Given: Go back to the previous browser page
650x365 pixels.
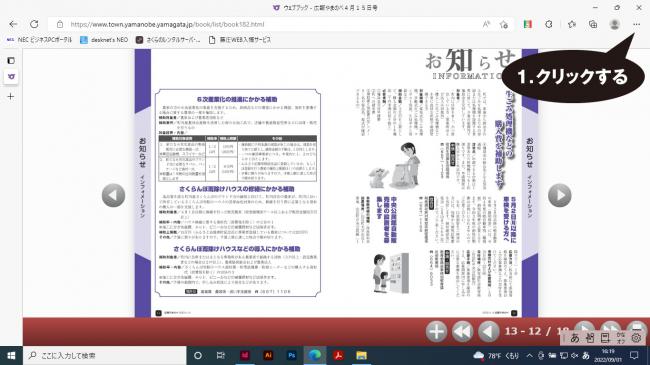Looking at the screenshot, I should coord(13,24).
